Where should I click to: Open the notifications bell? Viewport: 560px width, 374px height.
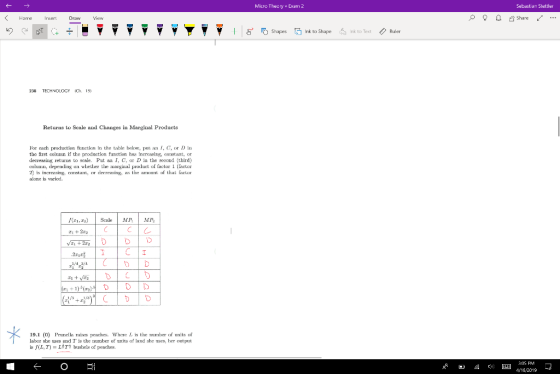coord(498,18)
